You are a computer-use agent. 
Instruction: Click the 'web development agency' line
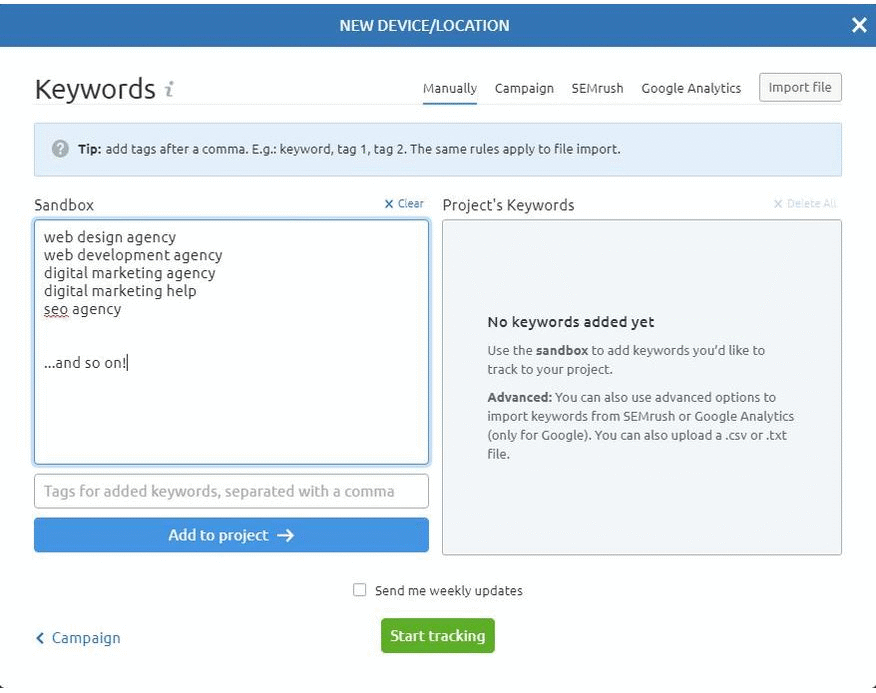point(133,255)
